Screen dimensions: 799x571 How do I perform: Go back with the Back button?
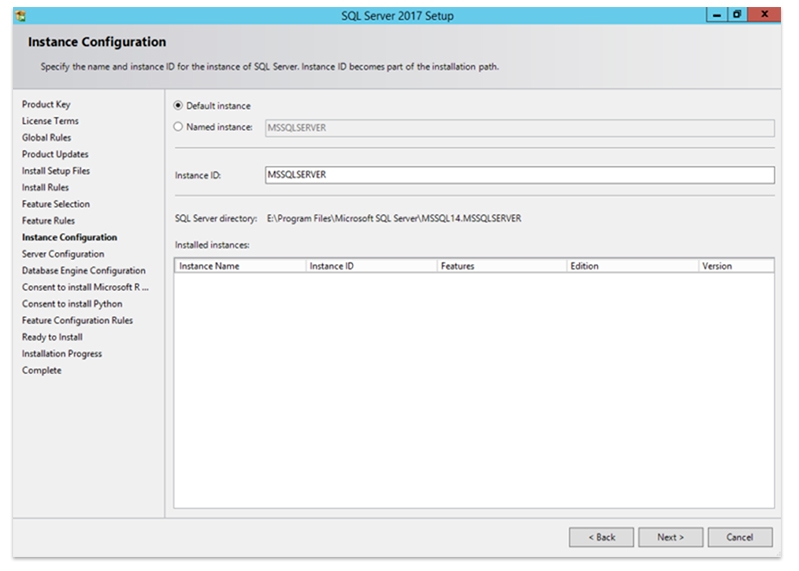click(x=601, y=537)
